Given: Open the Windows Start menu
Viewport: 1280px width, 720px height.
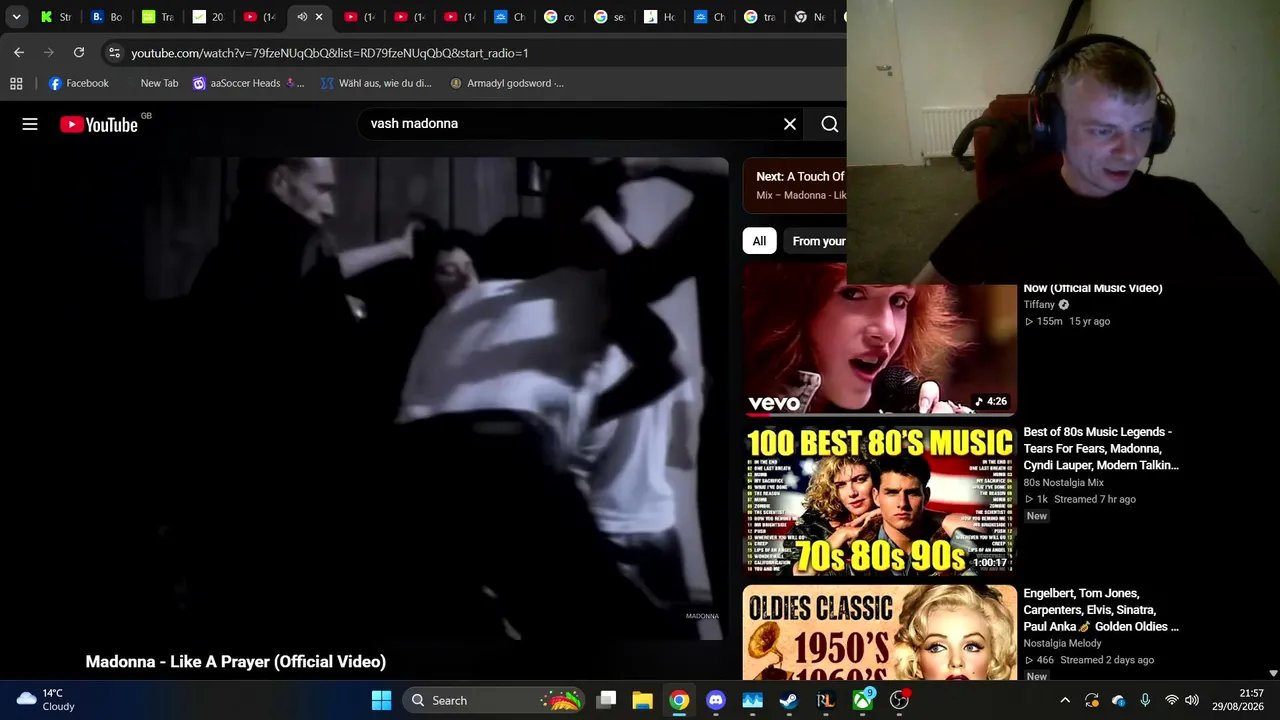Looking at the screenshot, I should click(381, 700).
